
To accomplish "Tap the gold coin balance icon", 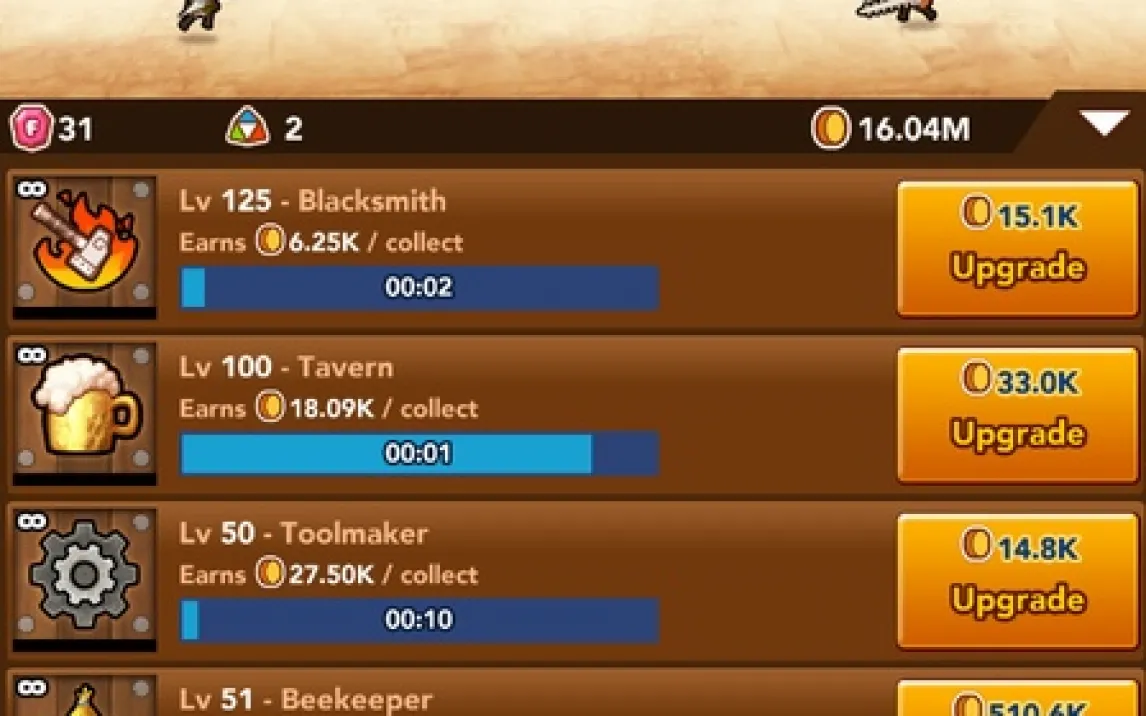I will (831, 128).
